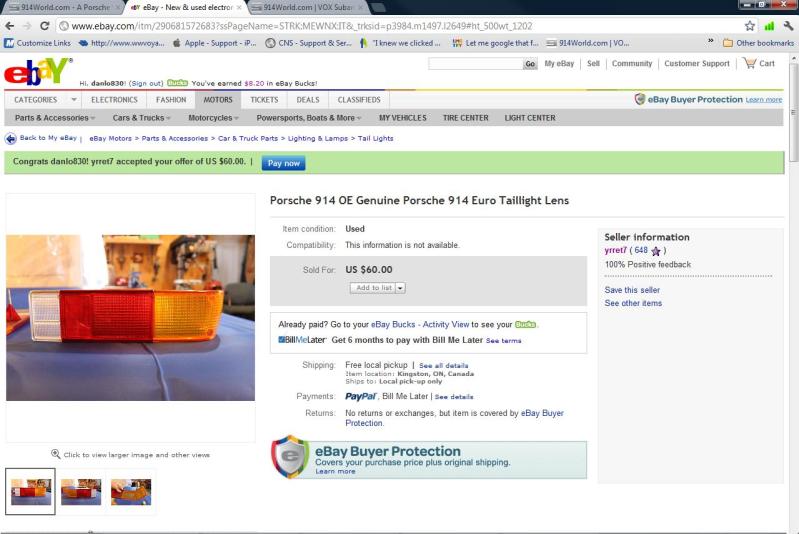Expand the Add to list dropdown arrow
This screenshot has height=534, width=799.
pos(400,288)
